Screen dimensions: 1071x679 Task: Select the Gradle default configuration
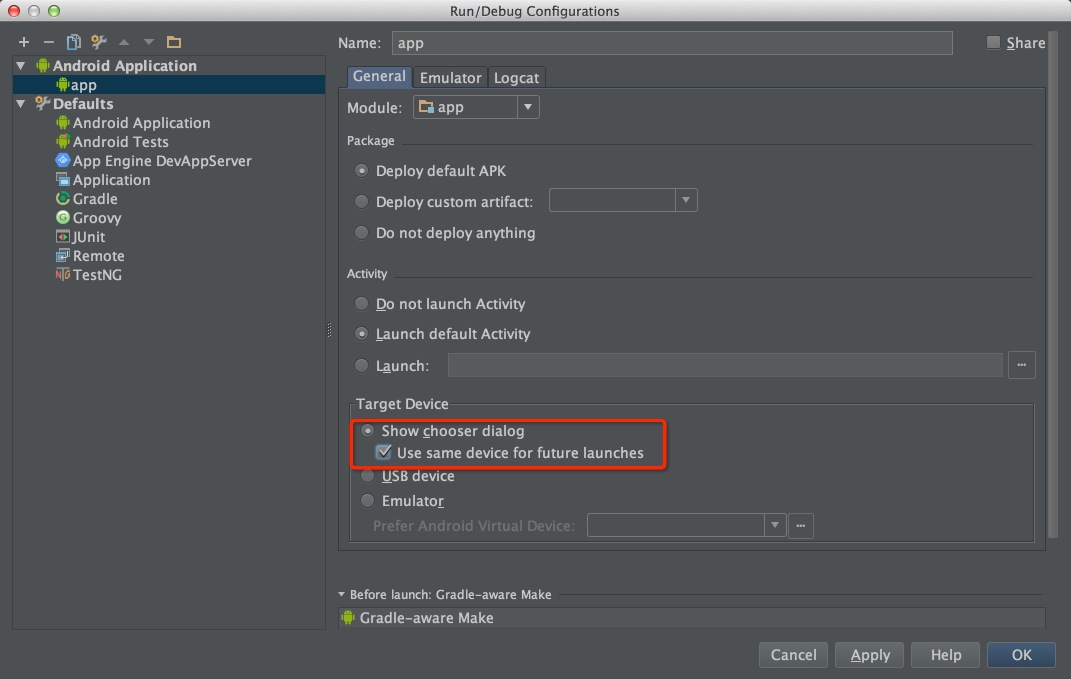point(95,199)
